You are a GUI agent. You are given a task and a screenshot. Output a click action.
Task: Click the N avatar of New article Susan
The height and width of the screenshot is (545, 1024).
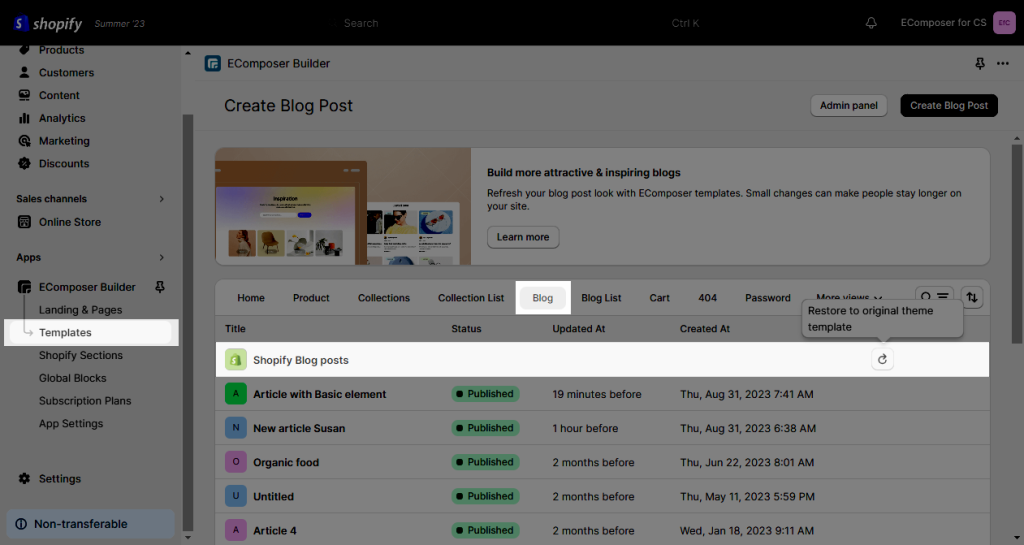click(236, 428)
